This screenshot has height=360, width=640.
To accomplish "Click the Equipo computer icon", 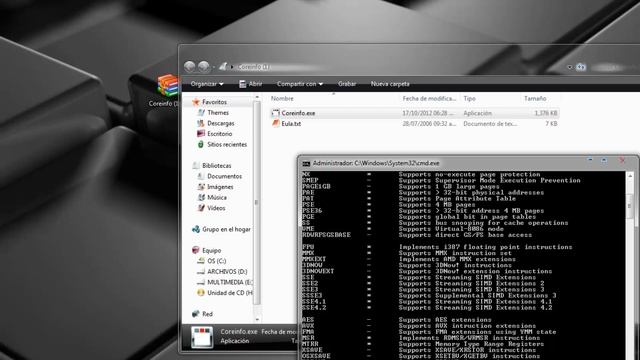I will (x=196, y=250).
